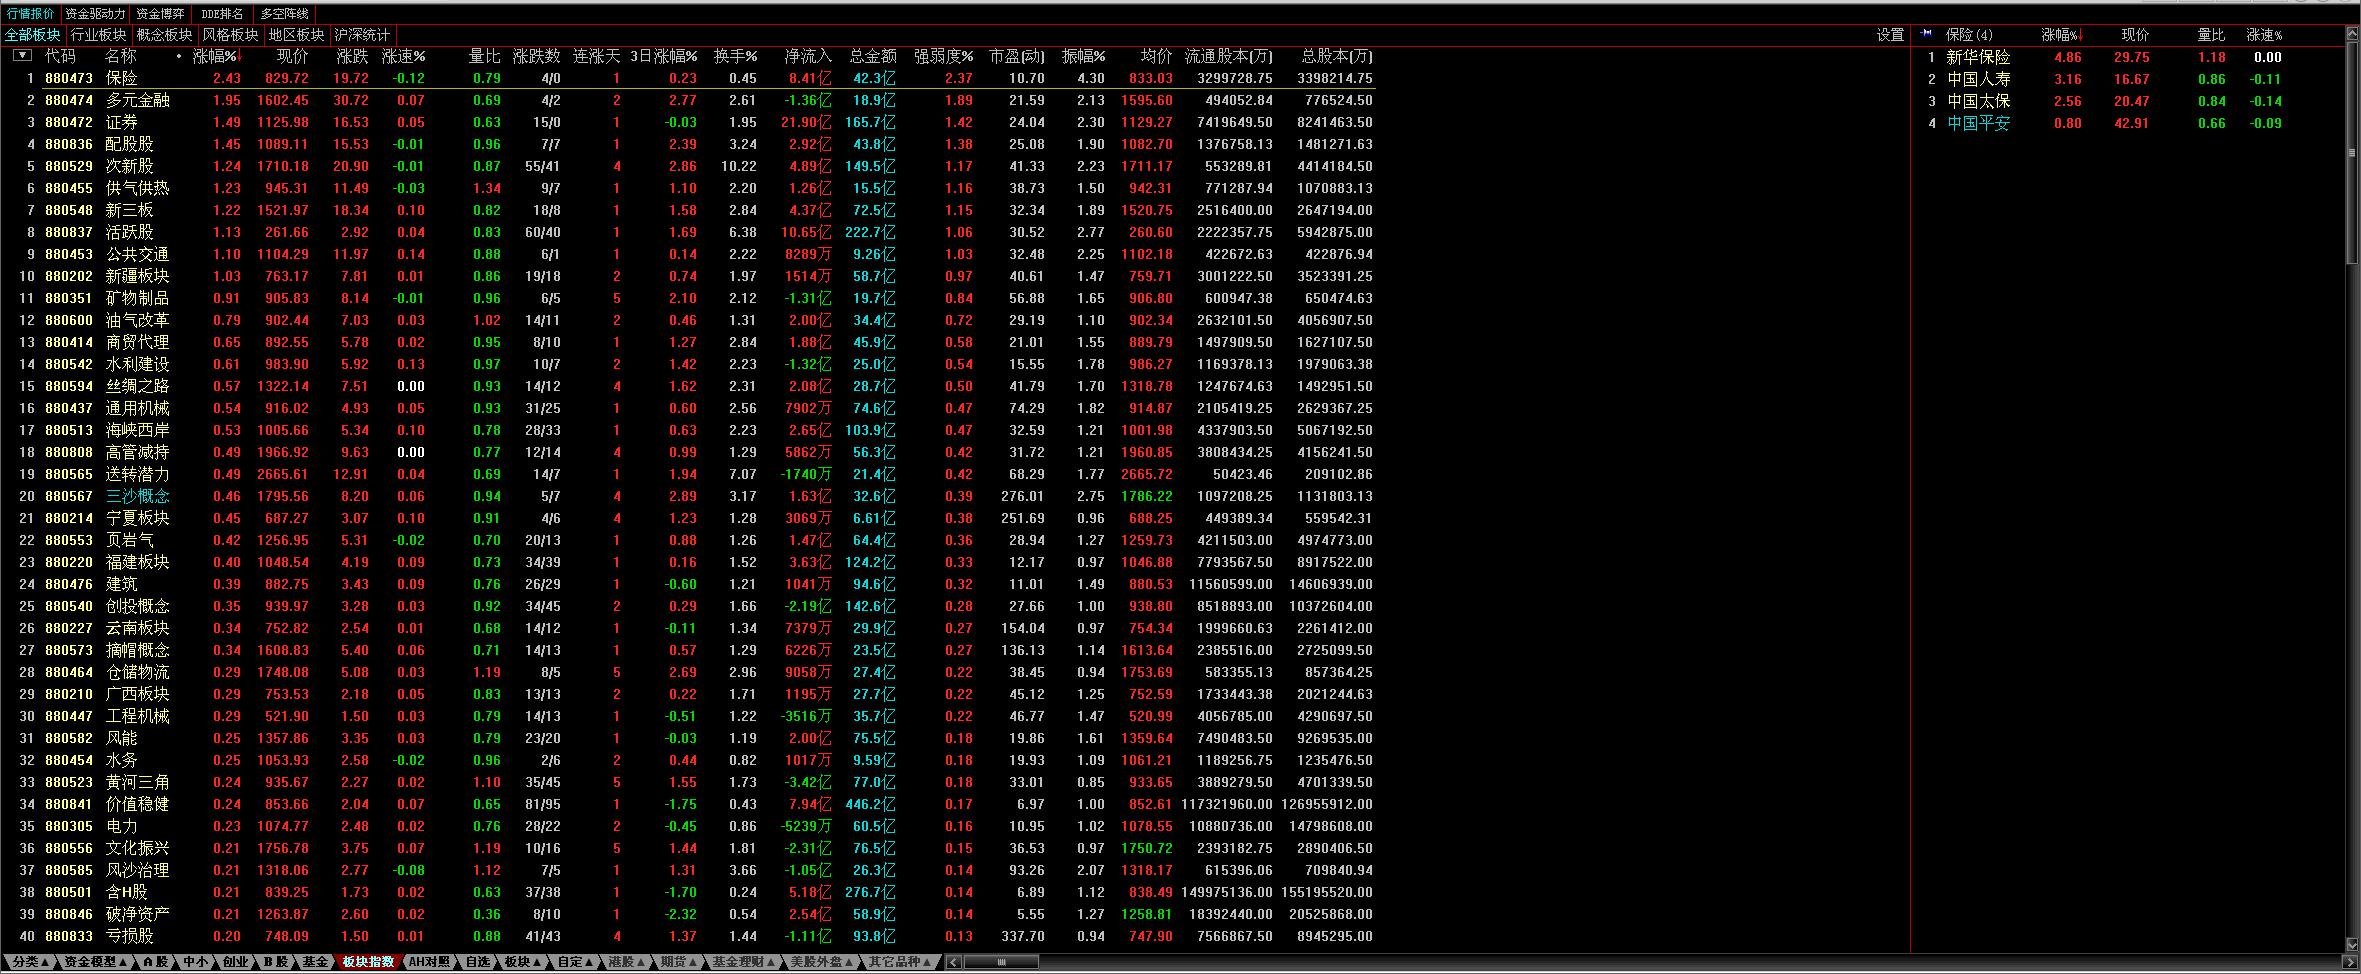Open the 资金博弈 tab
The image size is (2361, 974).
(x=160, y=14)
